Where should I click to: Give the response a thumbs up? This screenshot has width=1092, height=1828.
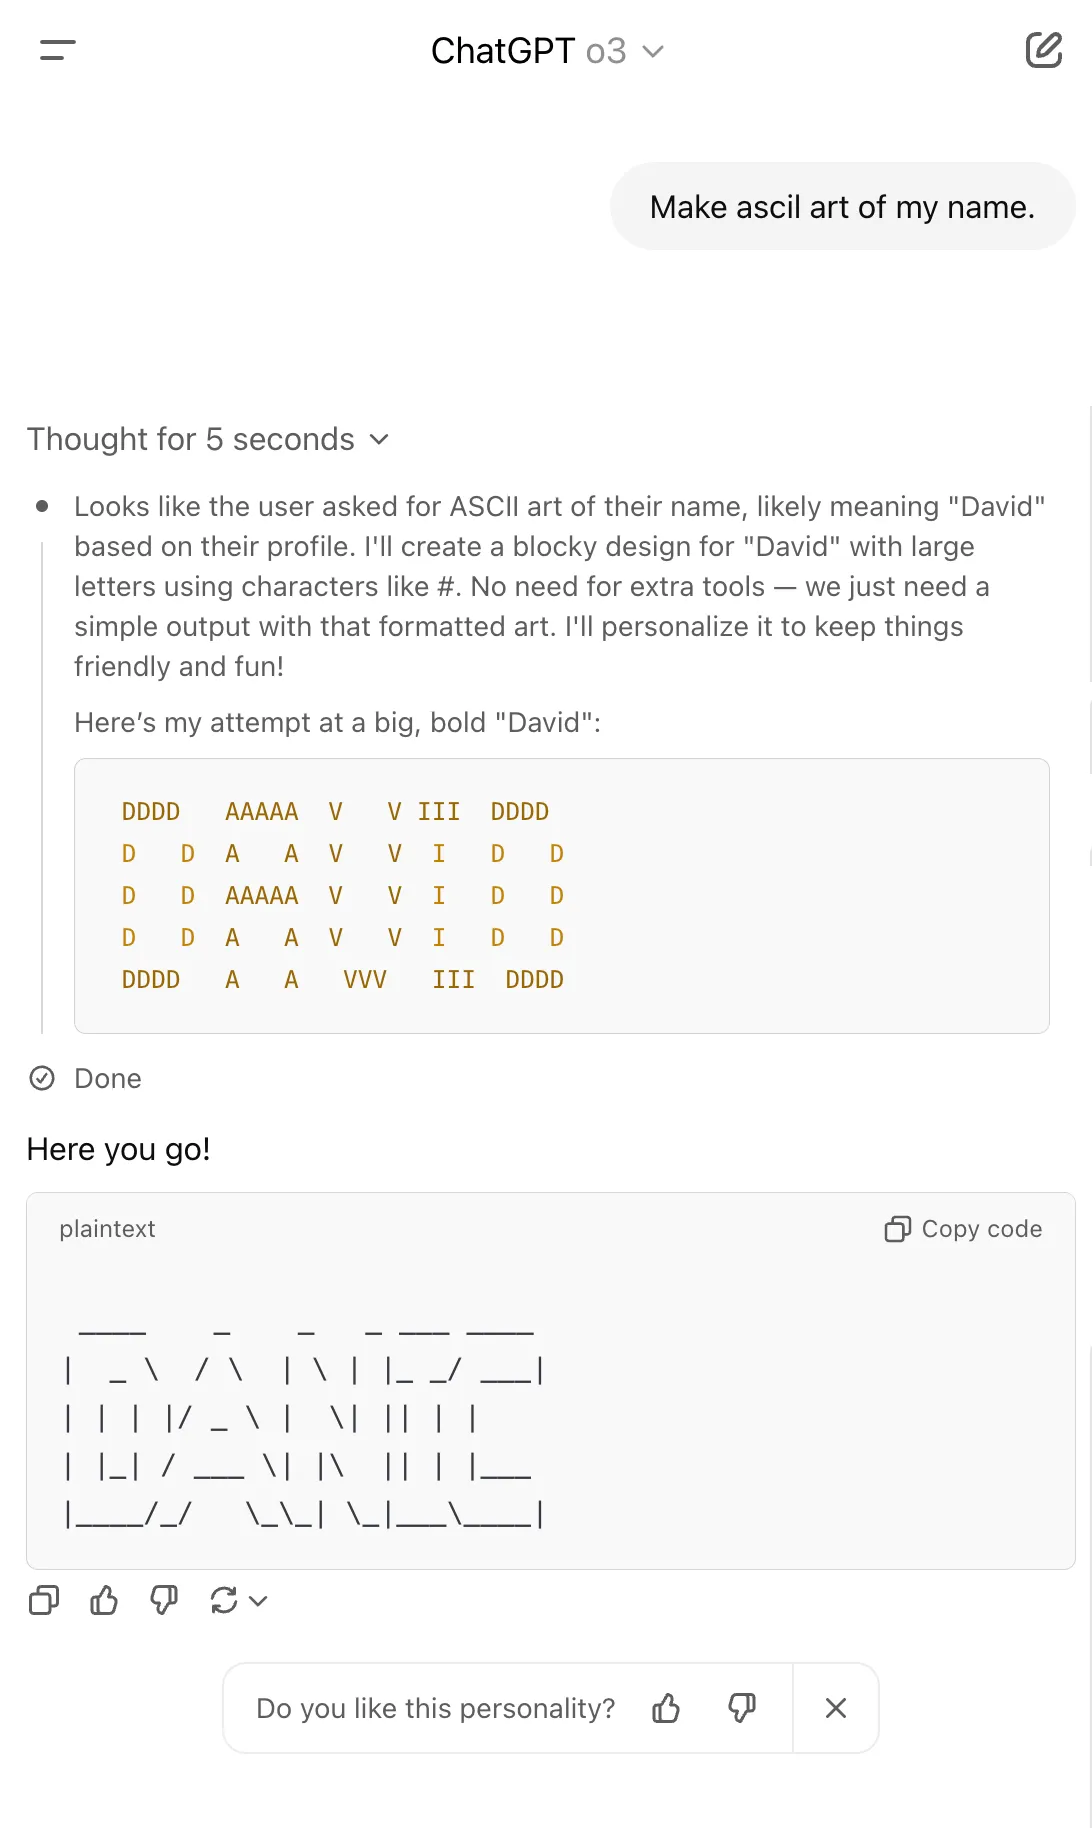104,1601
